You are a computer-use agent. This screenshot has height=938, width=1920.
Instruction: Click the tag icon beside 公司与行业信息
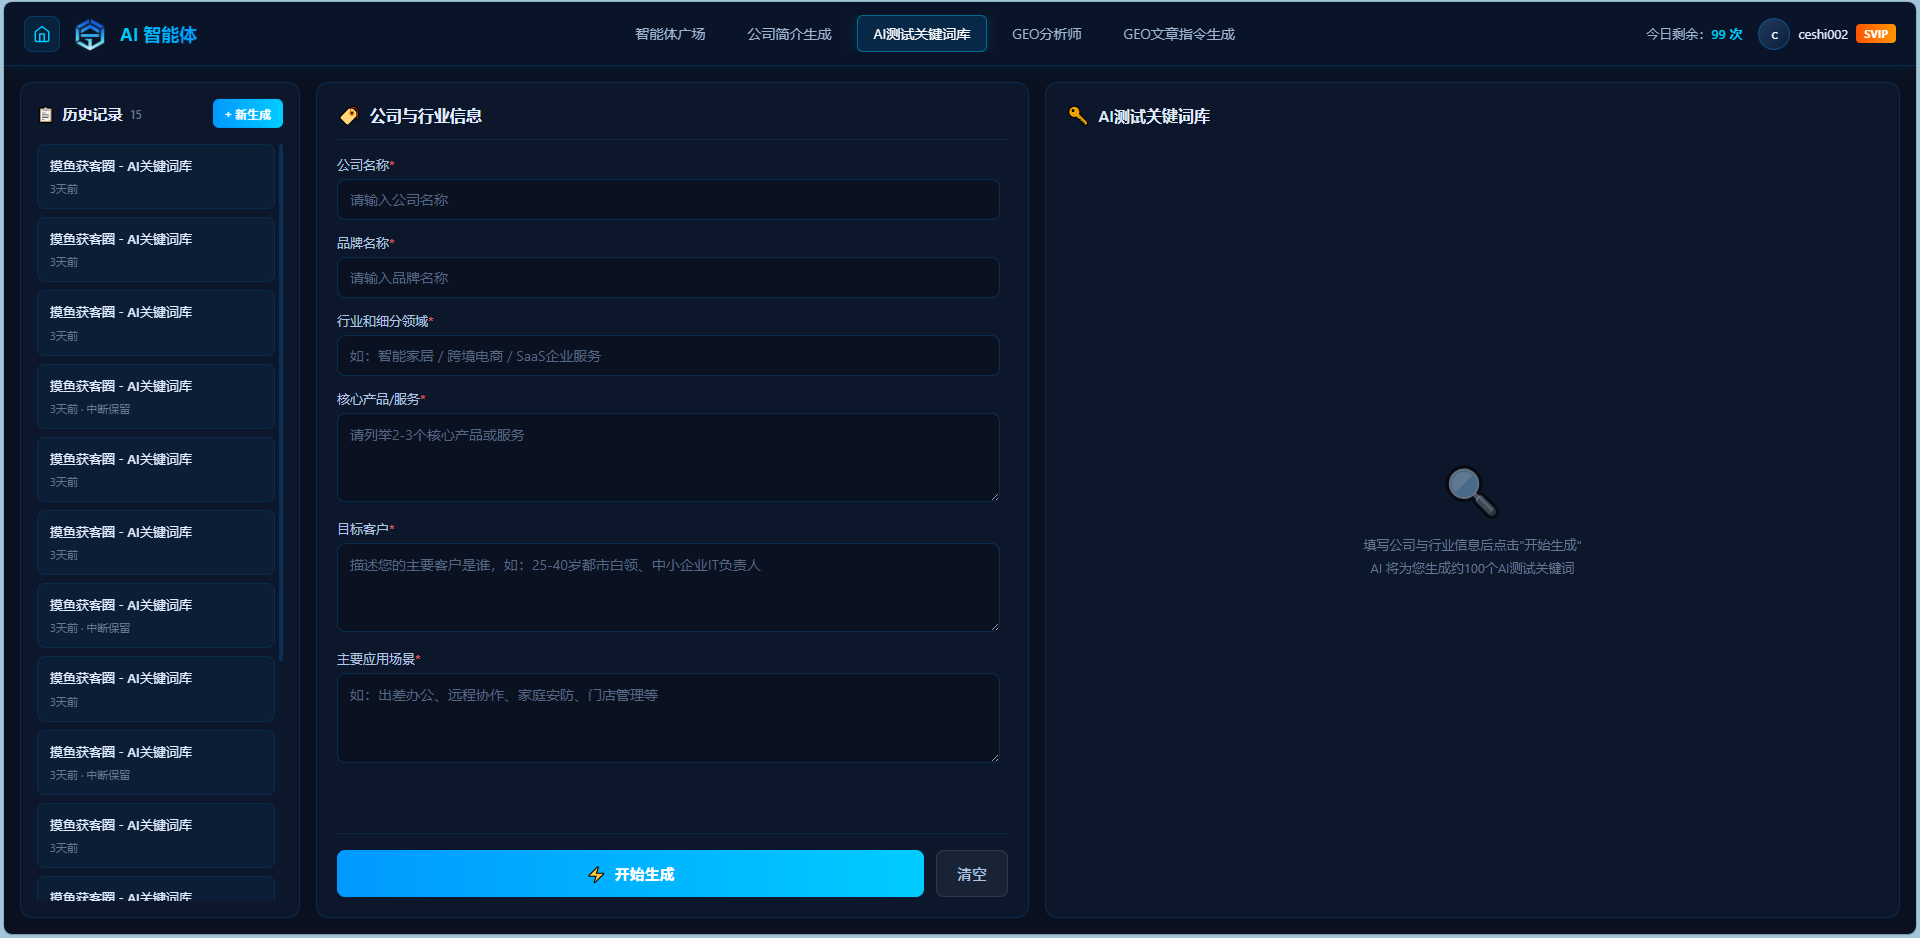(349, 116)
